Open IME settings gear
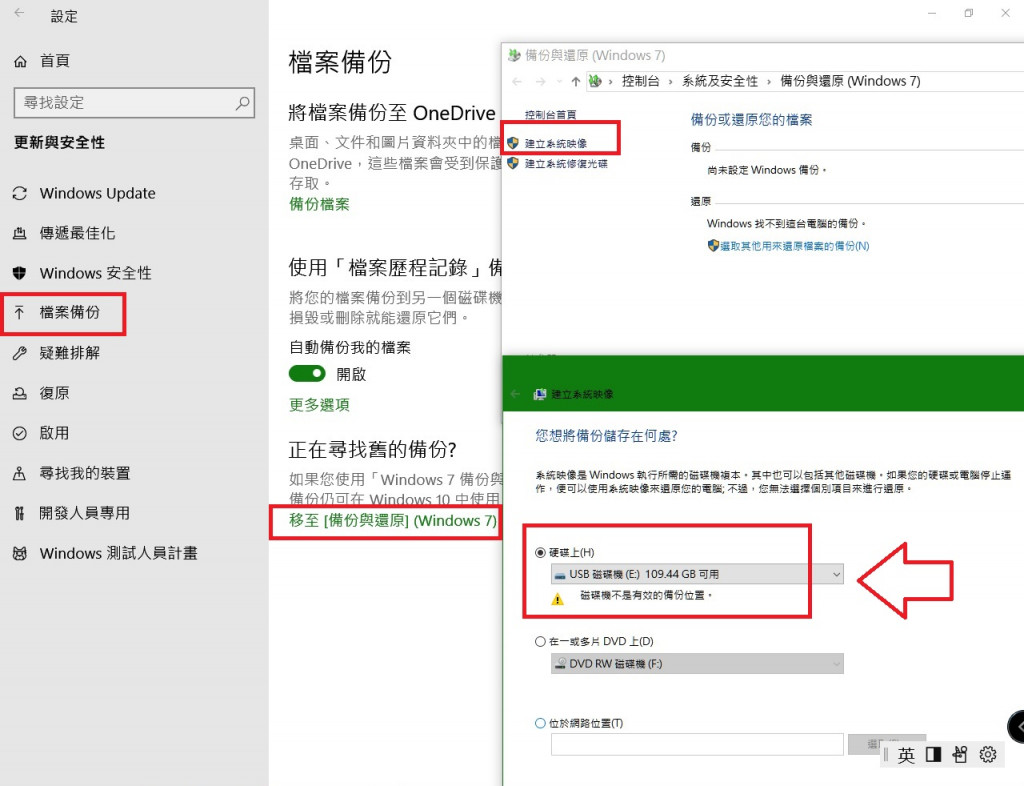 pyautogui.click(x=987, y=755)
